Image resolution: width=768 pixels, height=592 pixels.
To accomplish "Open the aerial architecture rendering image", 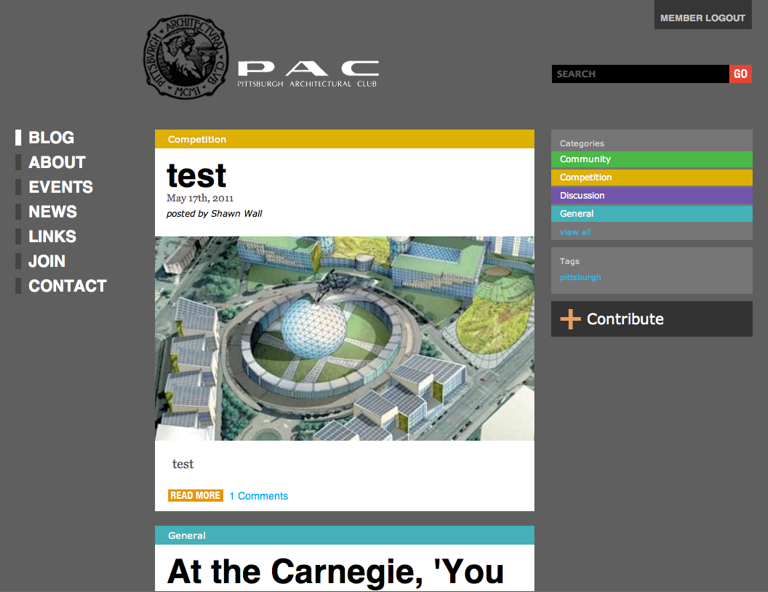I will [x=344, y=338].
